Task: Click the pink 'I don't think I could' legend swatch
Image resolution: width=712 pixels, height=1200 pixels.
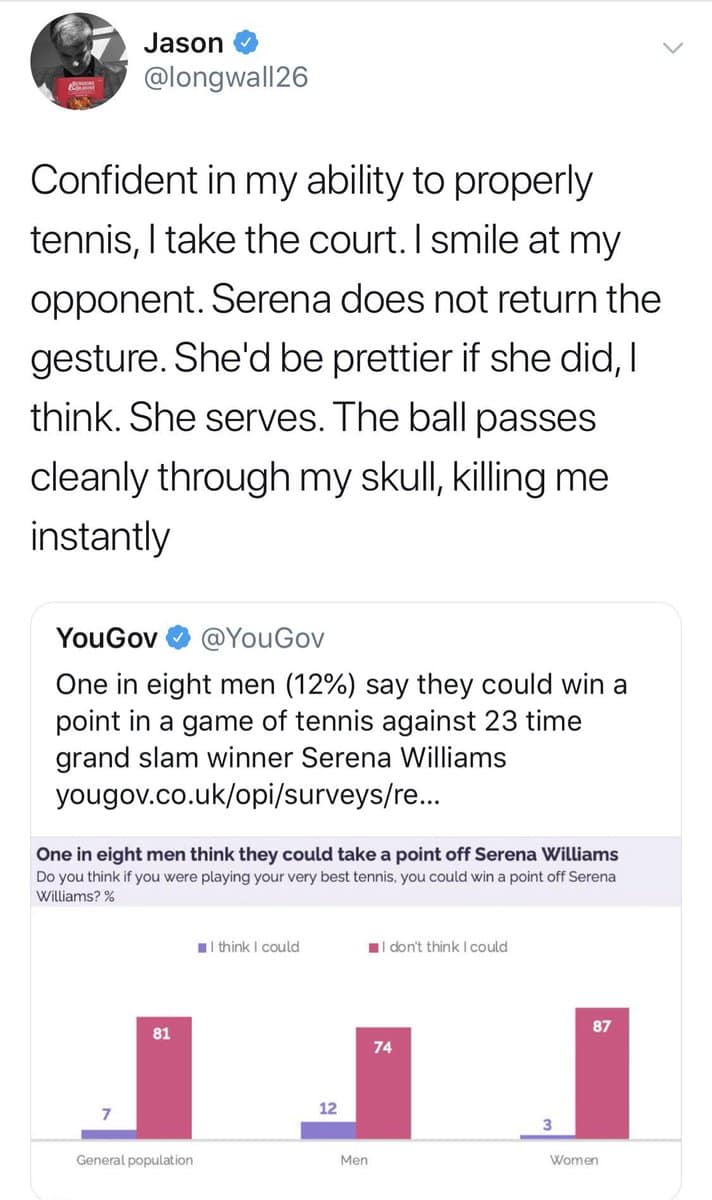Action: point(372,947)
